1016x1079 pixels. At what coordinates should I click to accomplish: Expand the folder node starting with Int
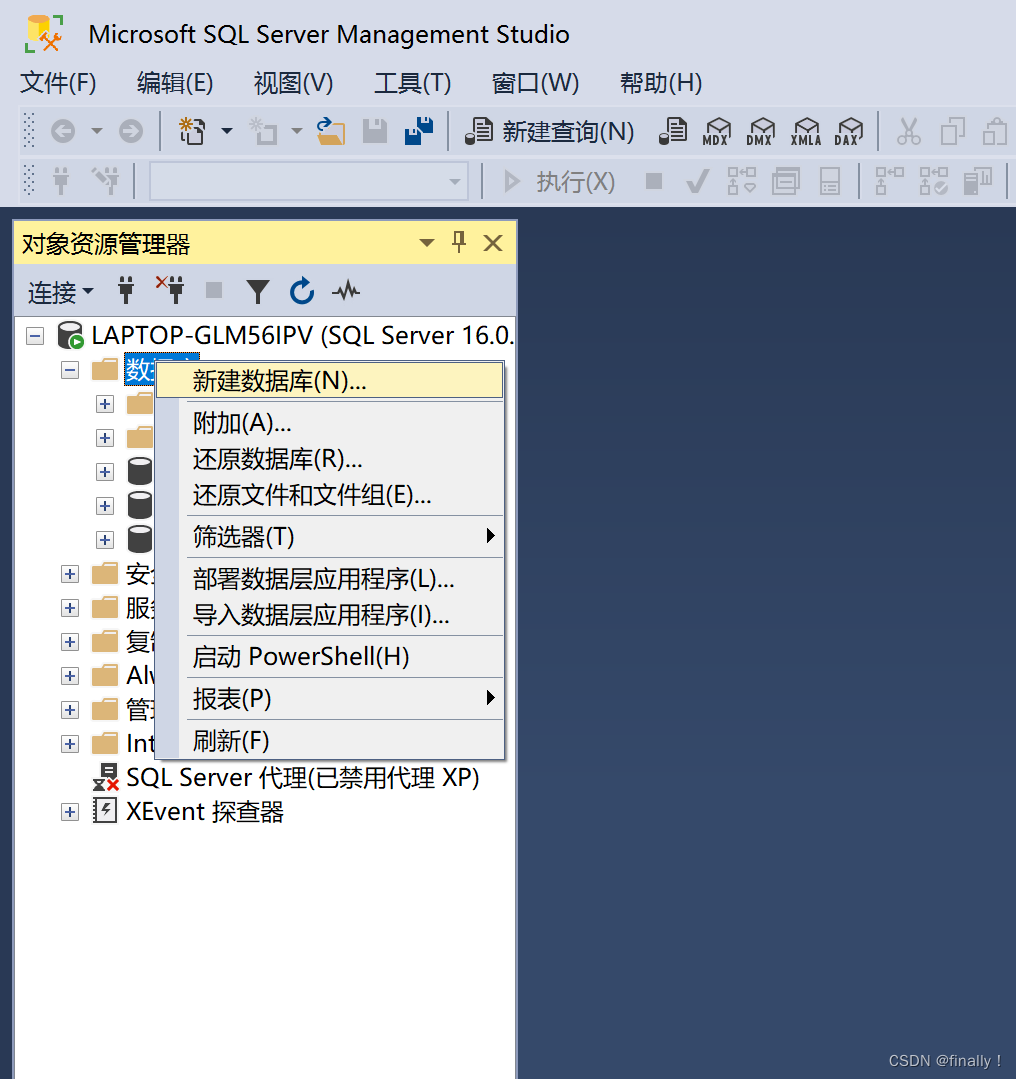[70, 744]
